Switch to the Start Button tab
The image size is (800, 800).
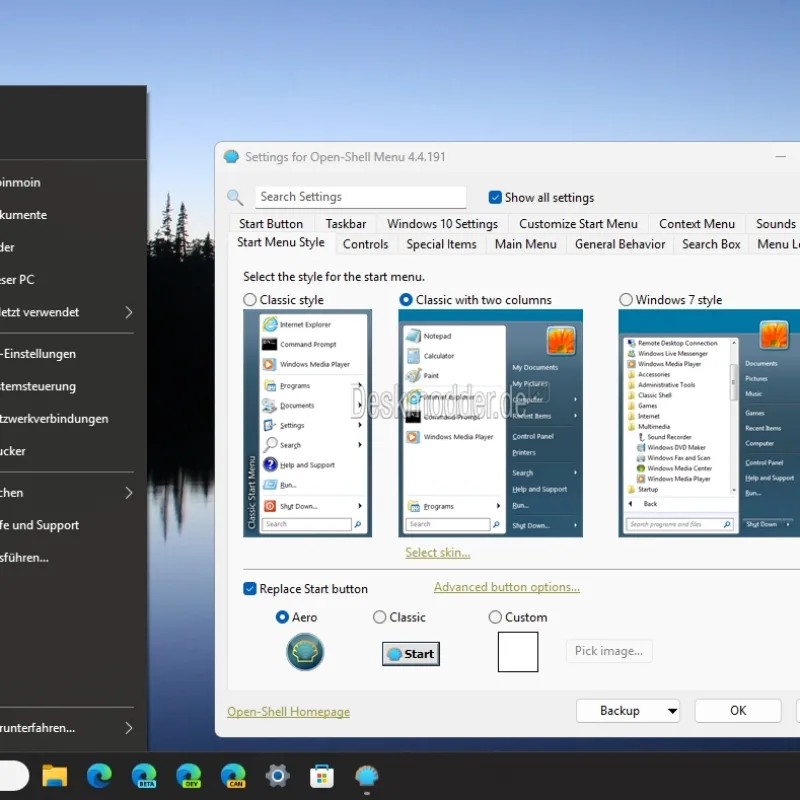pyautogui.click(x=270, y=224)
